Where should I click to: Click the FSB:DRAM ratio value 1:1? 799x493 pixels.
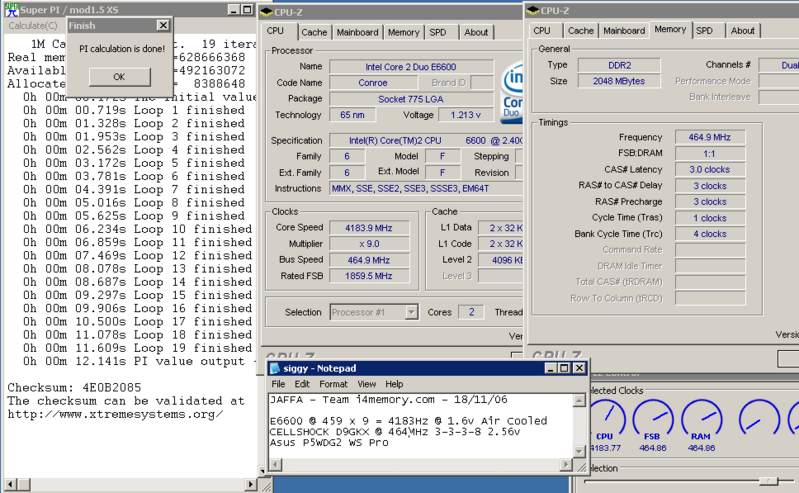coord(710,153)
